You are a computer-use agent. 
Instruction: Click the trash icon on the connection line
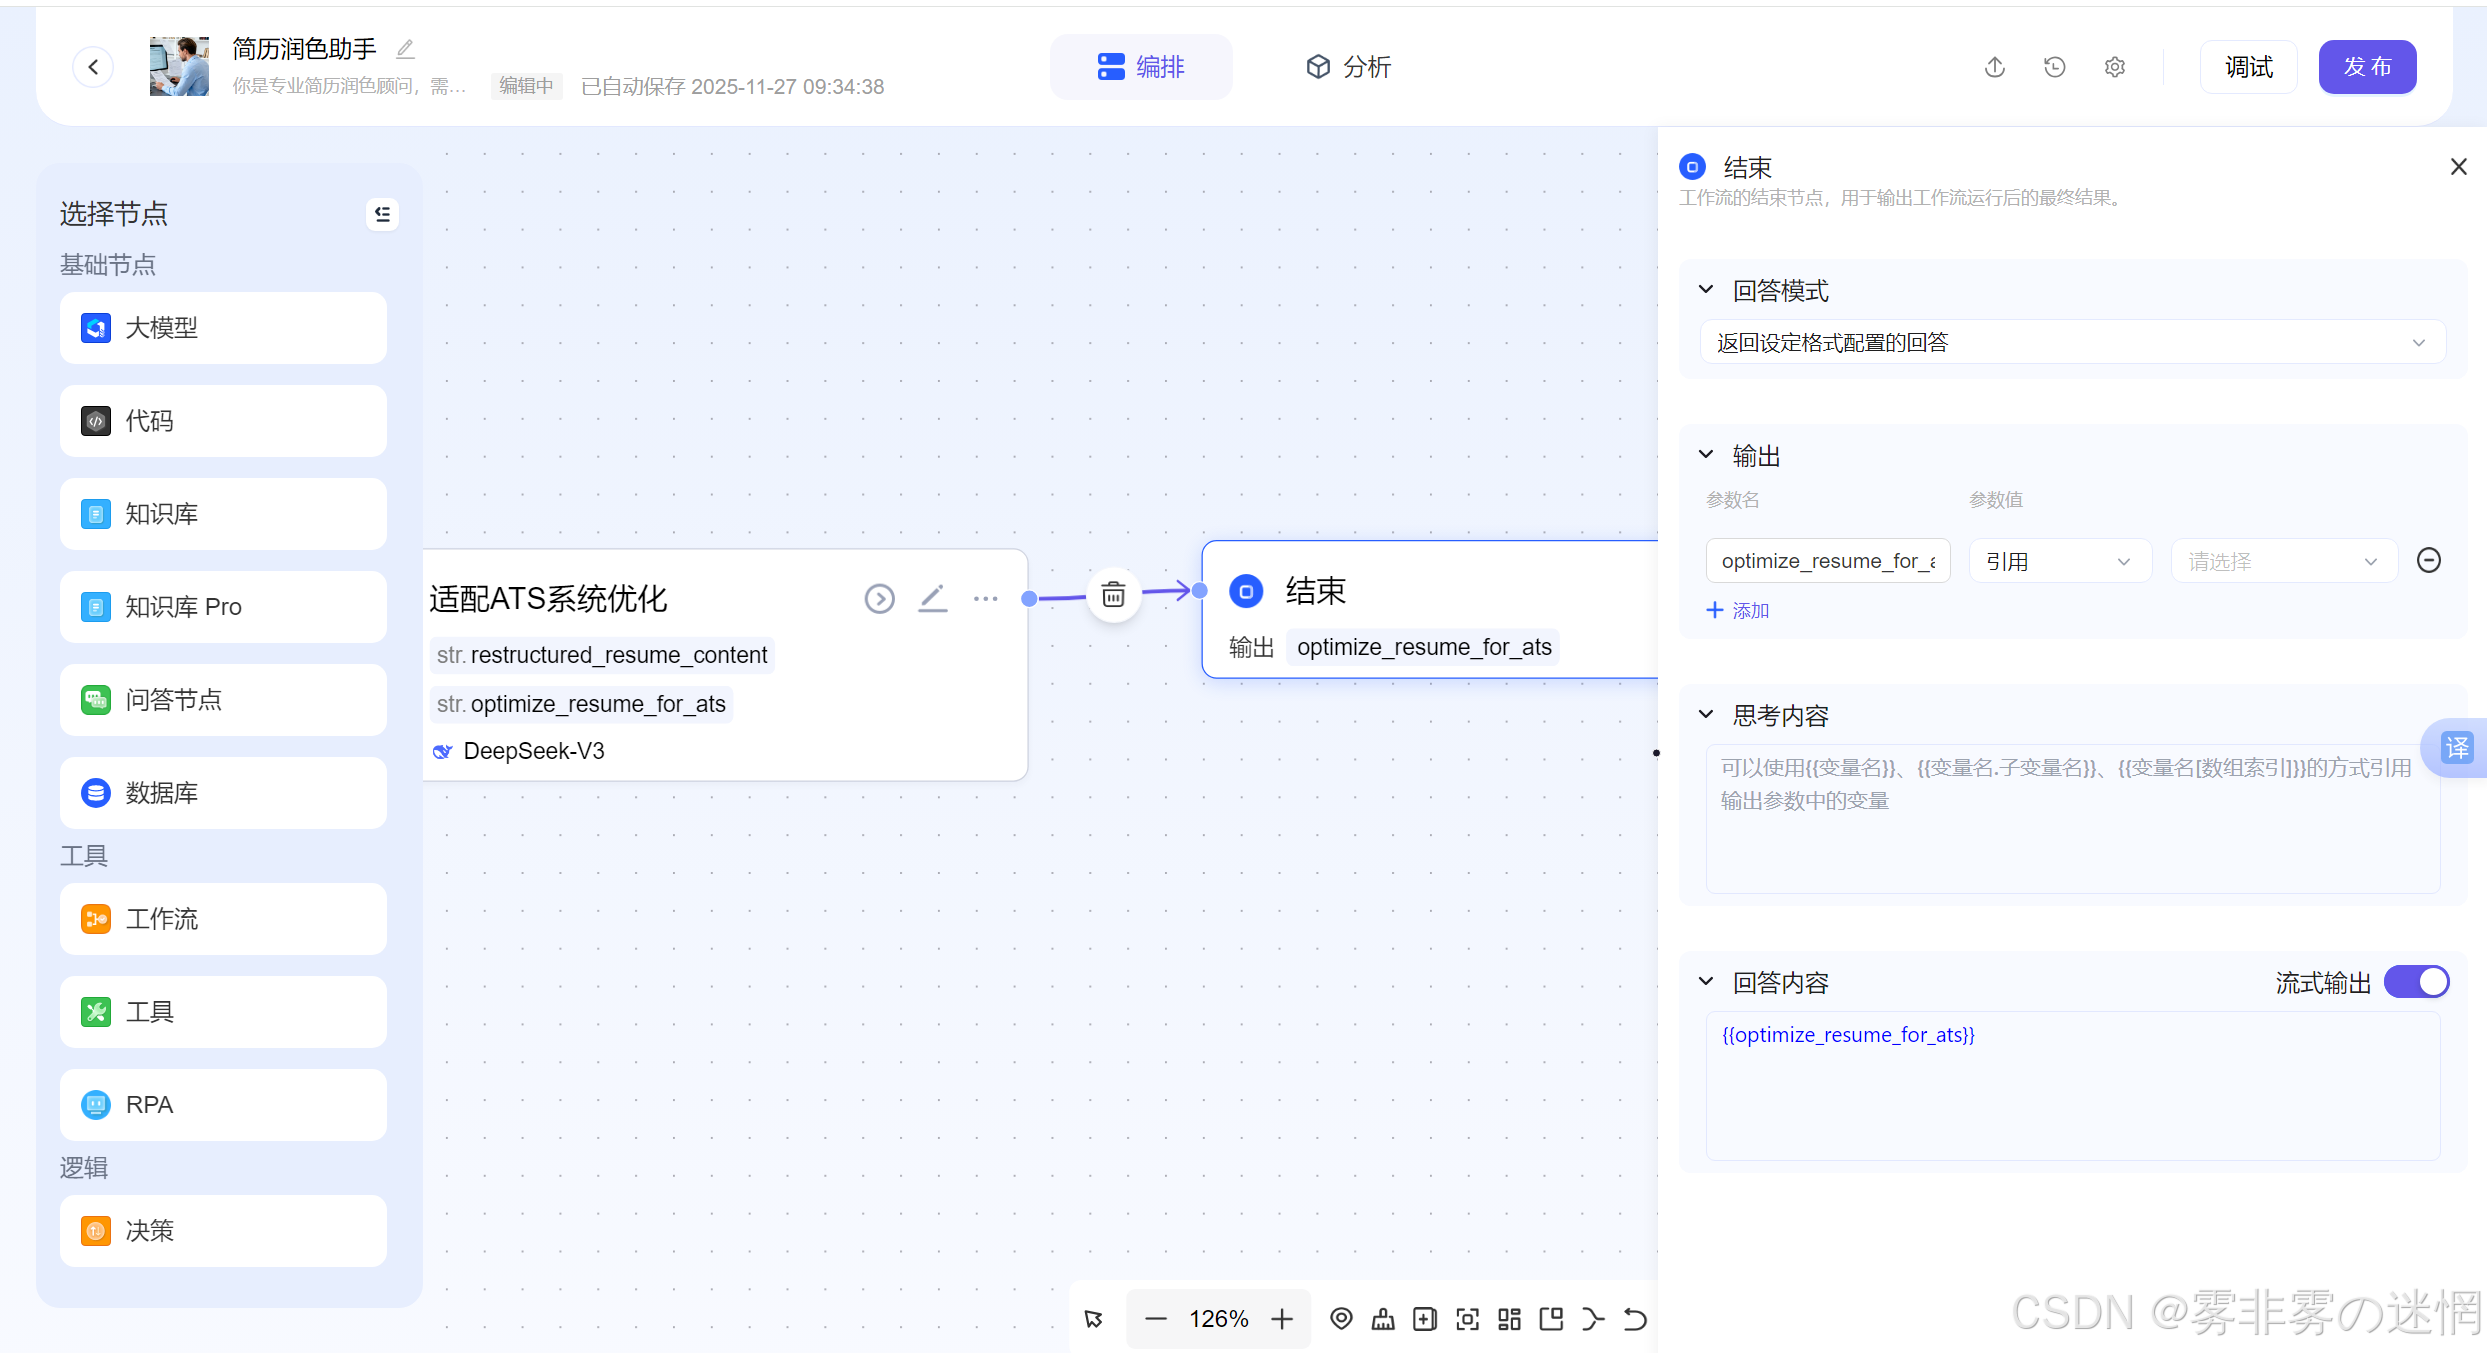tap(1113, 595)
